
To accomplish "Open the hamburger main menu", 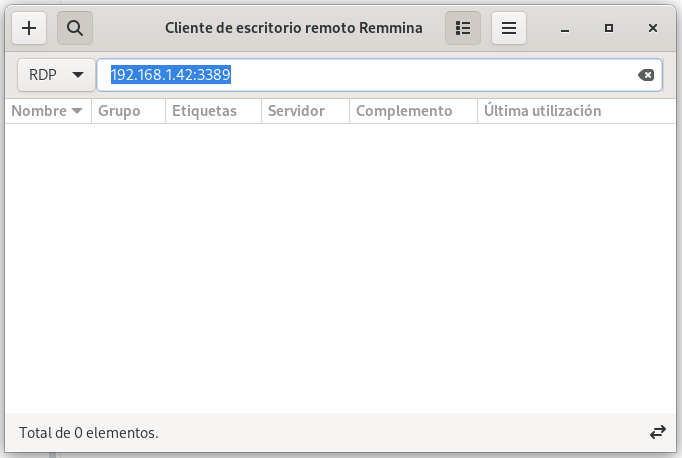I will pyautogui.click(x=509, y=29).
